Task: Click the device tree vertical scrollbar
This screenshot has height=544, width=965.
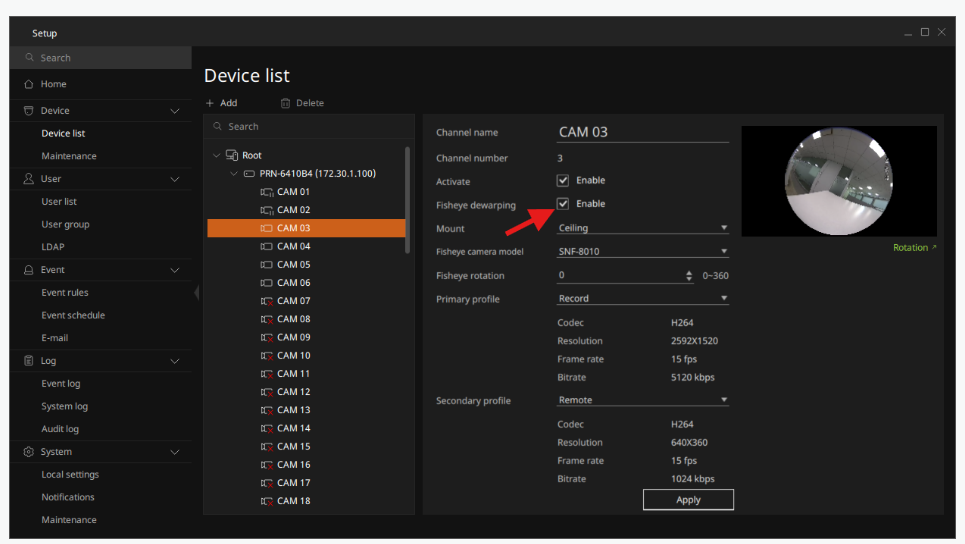Action: click(x=407, y=200)
